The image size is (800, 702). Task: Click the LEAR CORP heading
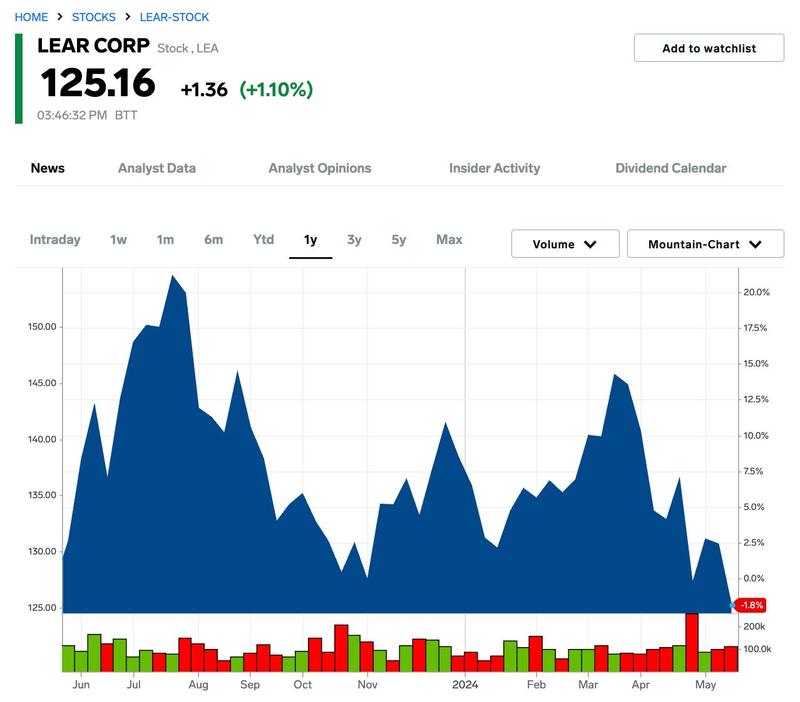93,45
